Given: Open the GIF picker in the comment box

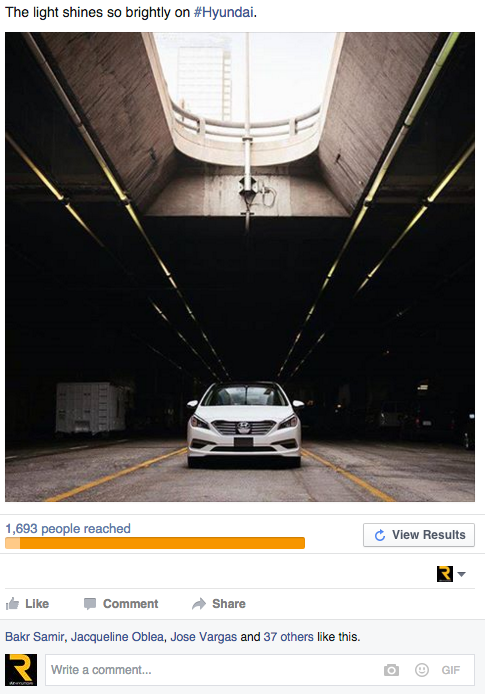Looking at the screenshot, I should click(x=450, y=670).
